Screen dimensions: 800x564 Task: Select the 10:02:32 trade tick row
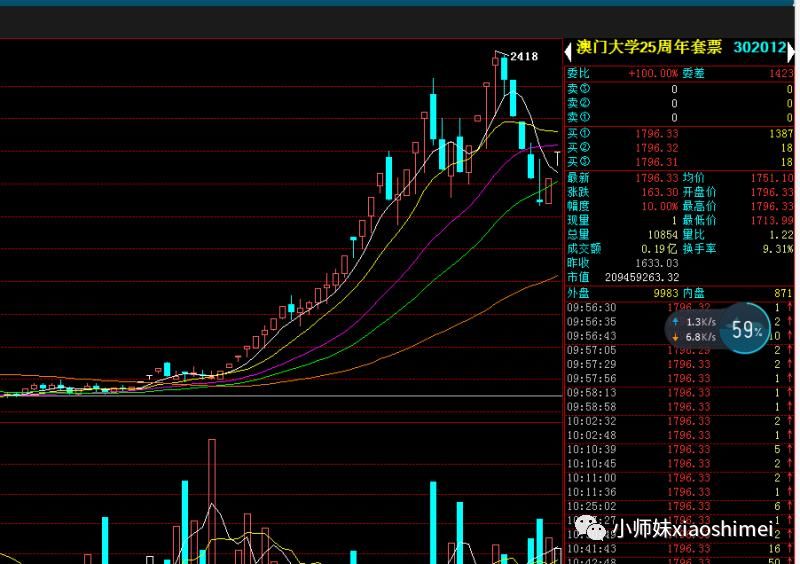(x=680, y=422)
